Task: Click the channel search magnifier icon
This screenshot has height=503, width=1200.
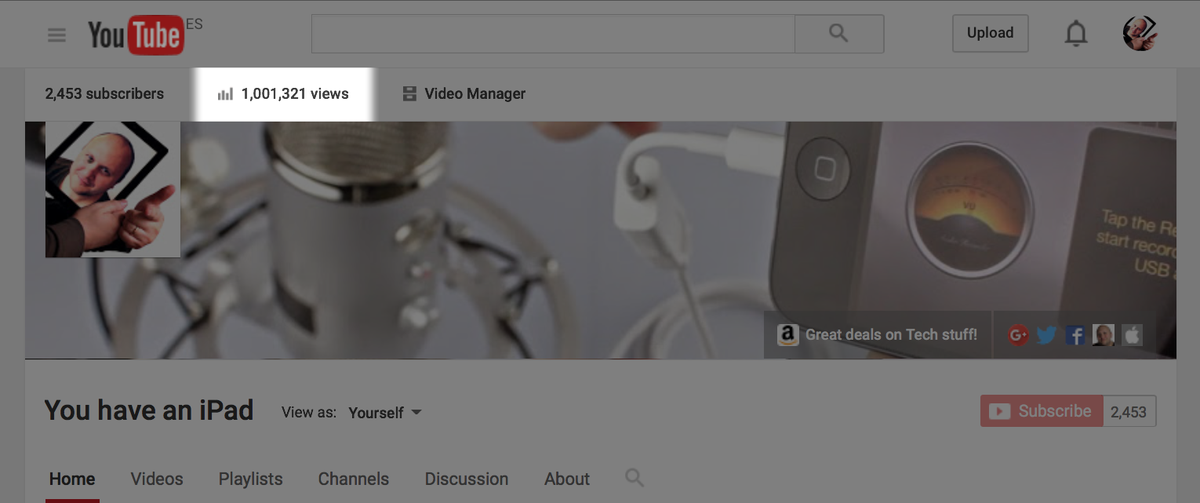Action: pyautogui.click(x=634, y=477)
